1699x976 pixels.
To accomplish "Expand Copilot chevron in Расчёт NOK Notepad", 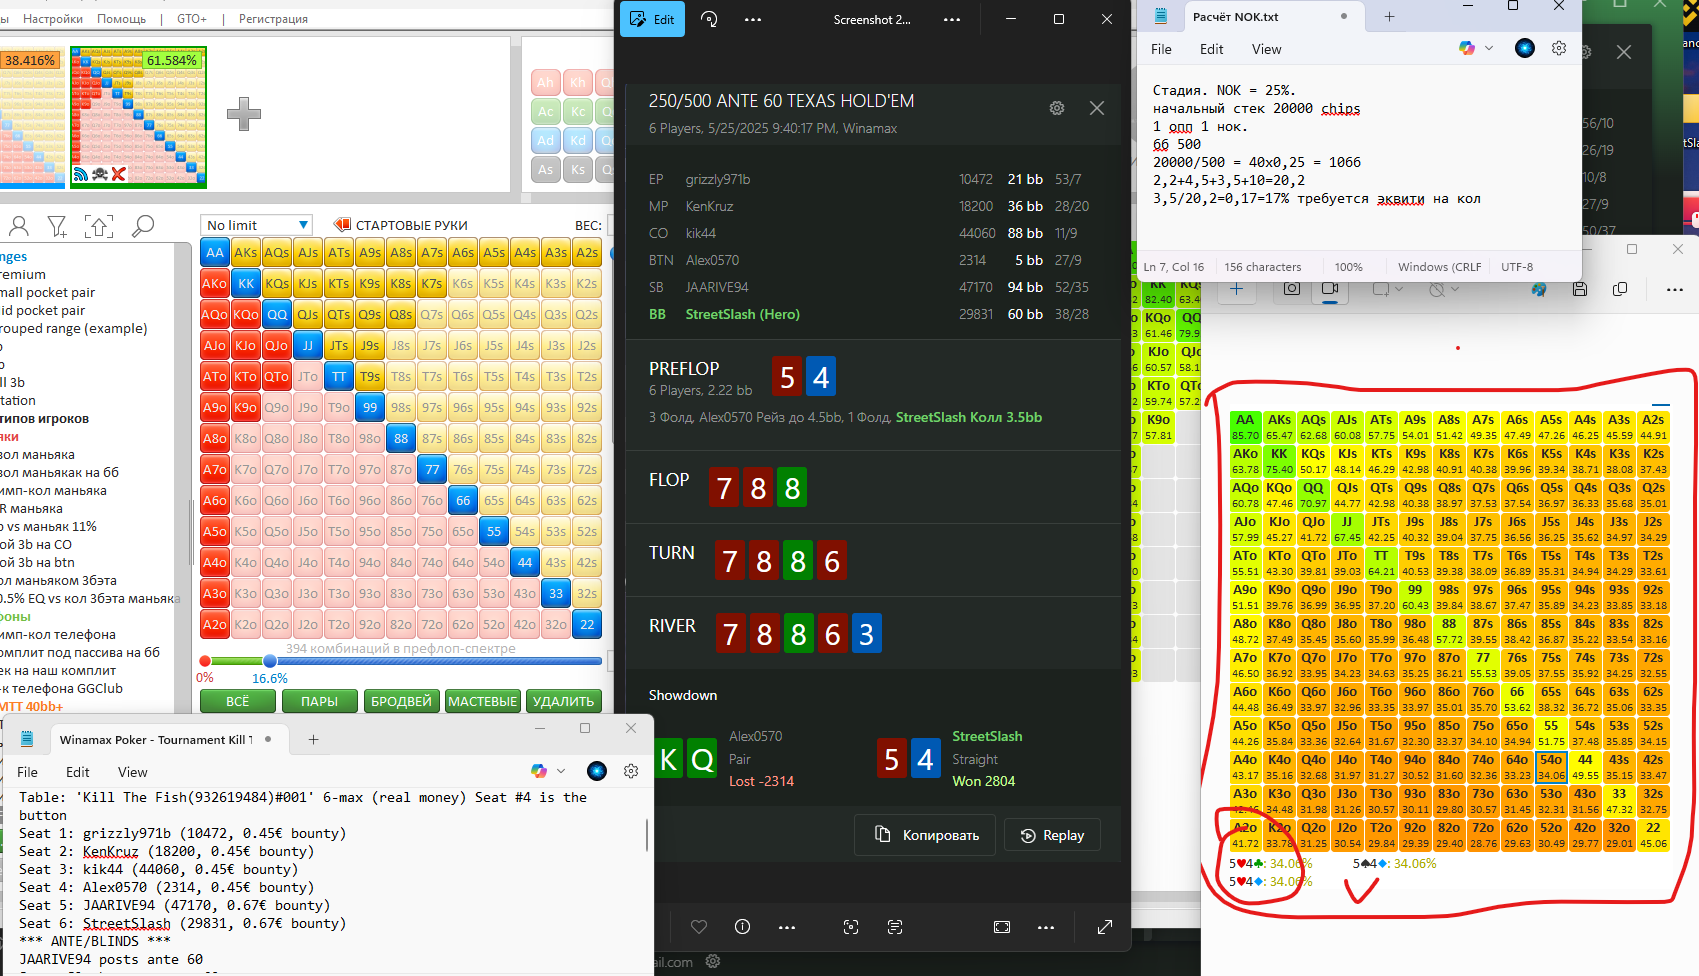I will 1489,48.
